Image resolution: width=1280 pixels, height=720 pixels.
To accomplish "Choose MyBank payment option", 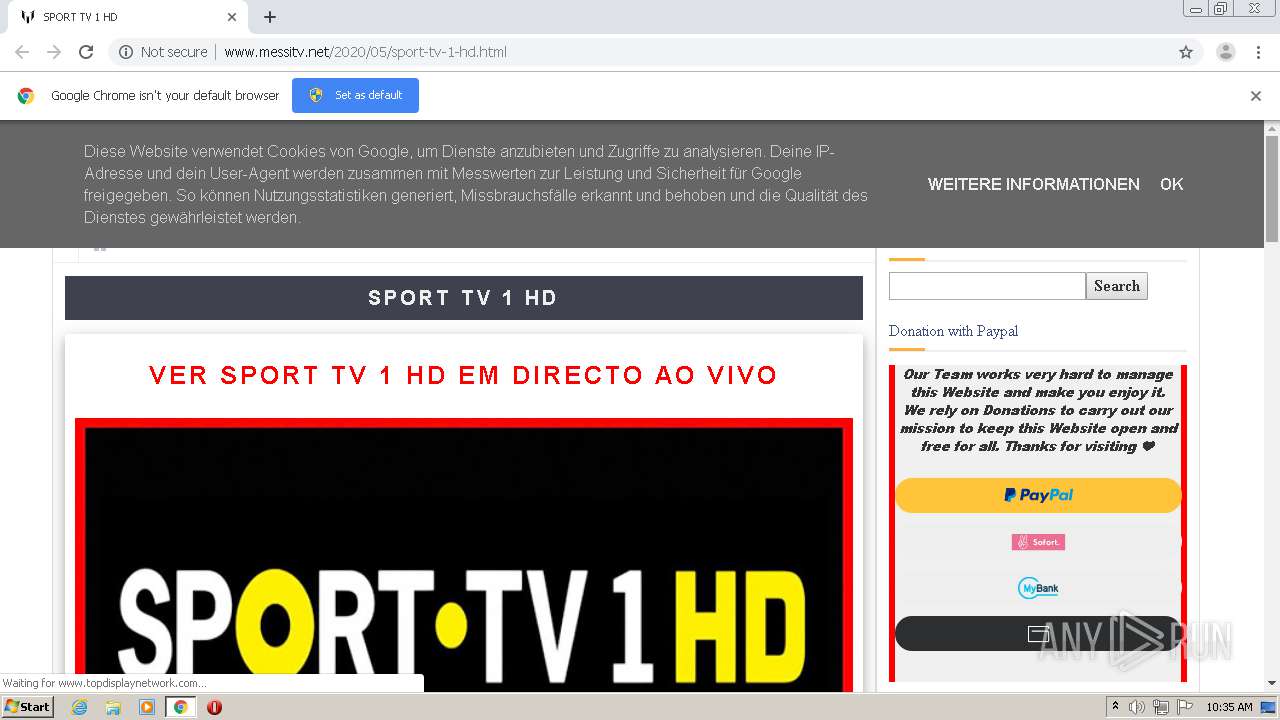I will (1038, 588).
